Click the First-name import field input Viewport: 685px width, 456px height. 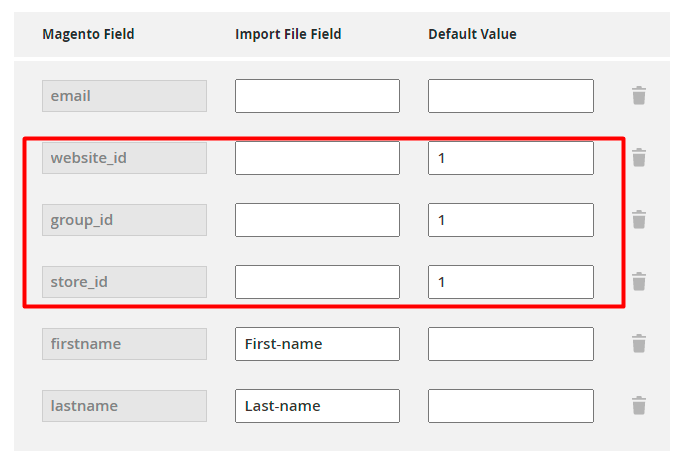317,344
